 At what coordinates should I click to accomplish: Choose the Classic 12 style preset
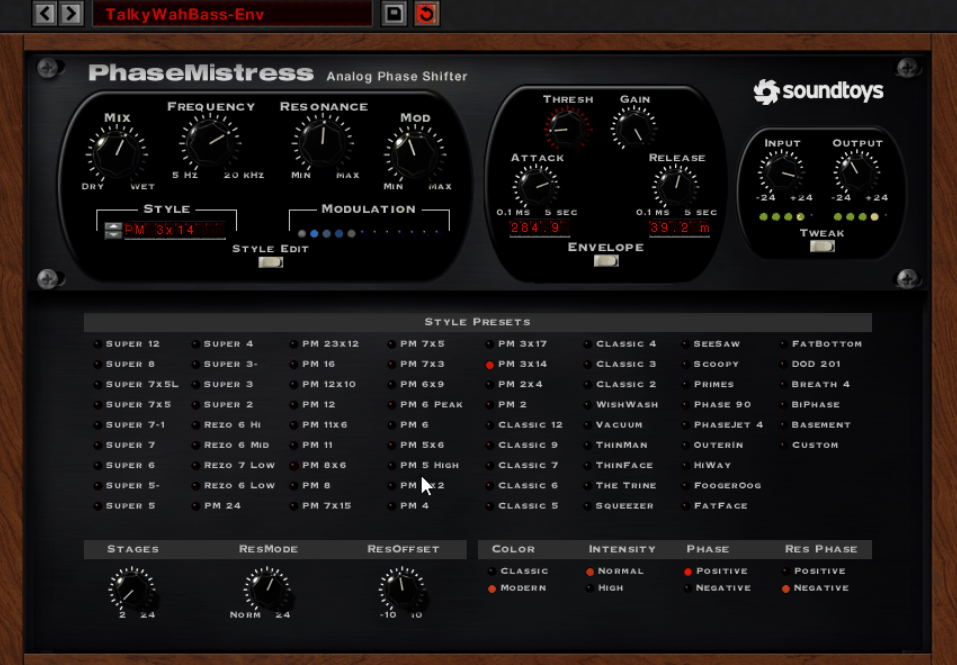(524, 425)
